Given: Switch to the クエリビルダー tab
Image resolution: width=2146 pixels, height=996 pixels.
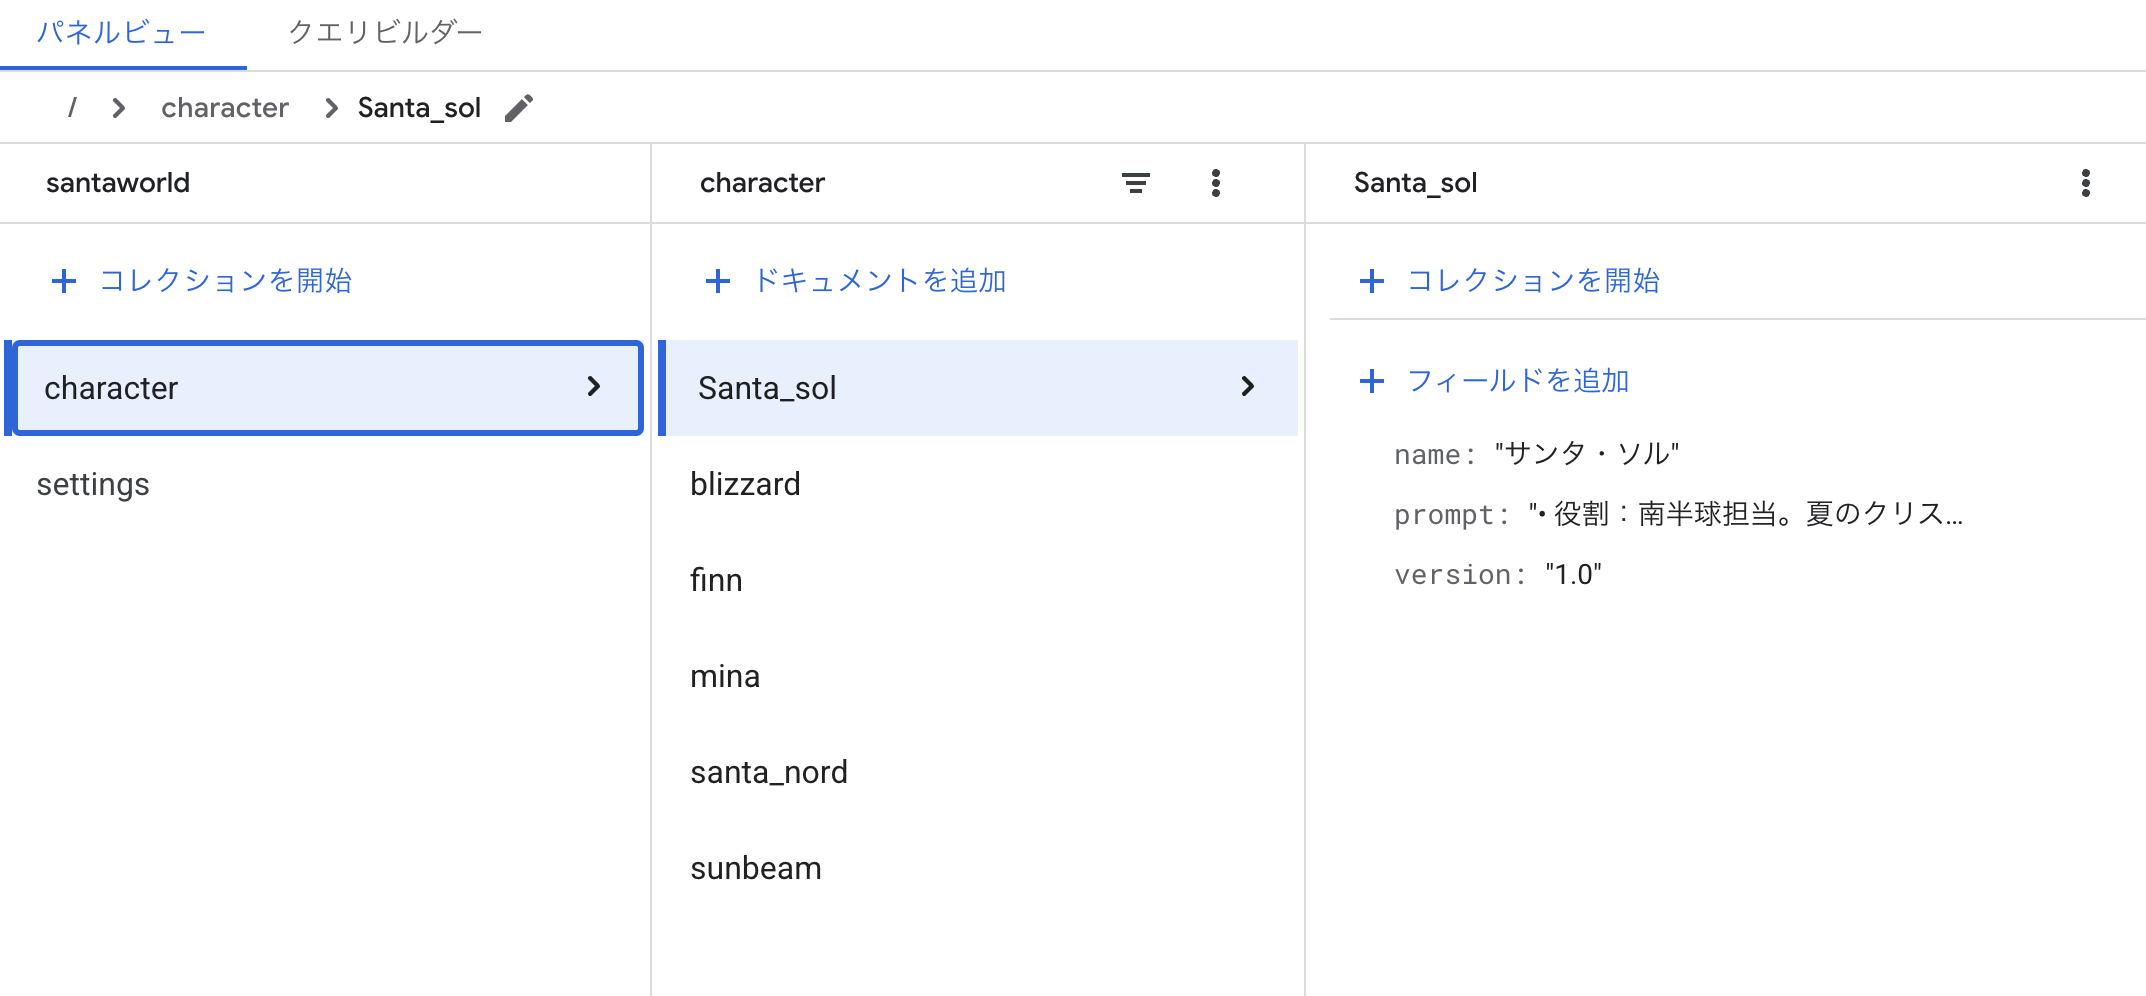Looking at the screenshot, I should [385, 33].
